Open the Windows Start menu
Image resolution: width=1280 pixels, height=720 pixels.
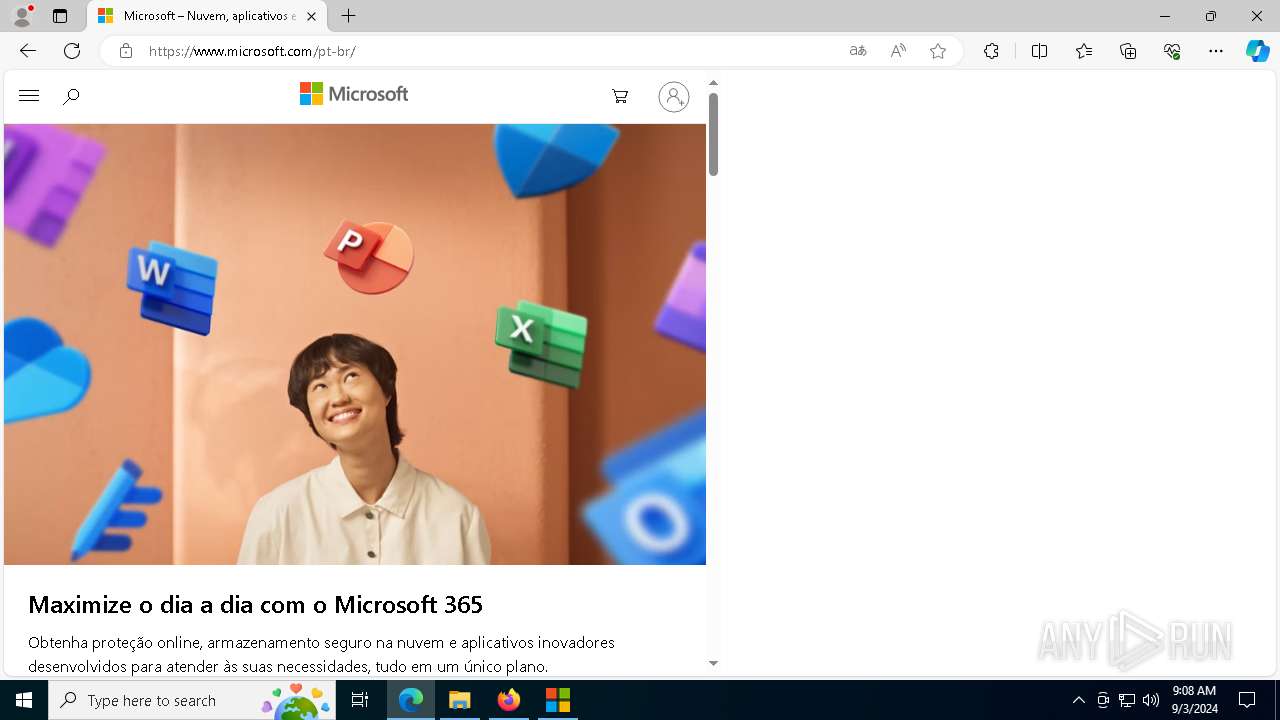tap(24, 700)
